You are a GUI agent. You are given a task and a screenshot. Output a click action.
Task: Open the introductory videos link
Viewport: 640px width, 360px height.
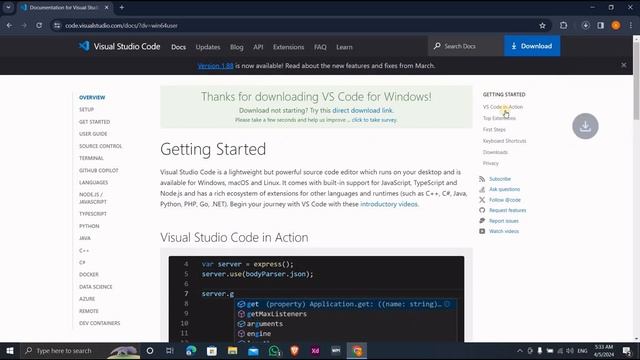[389, 204]
